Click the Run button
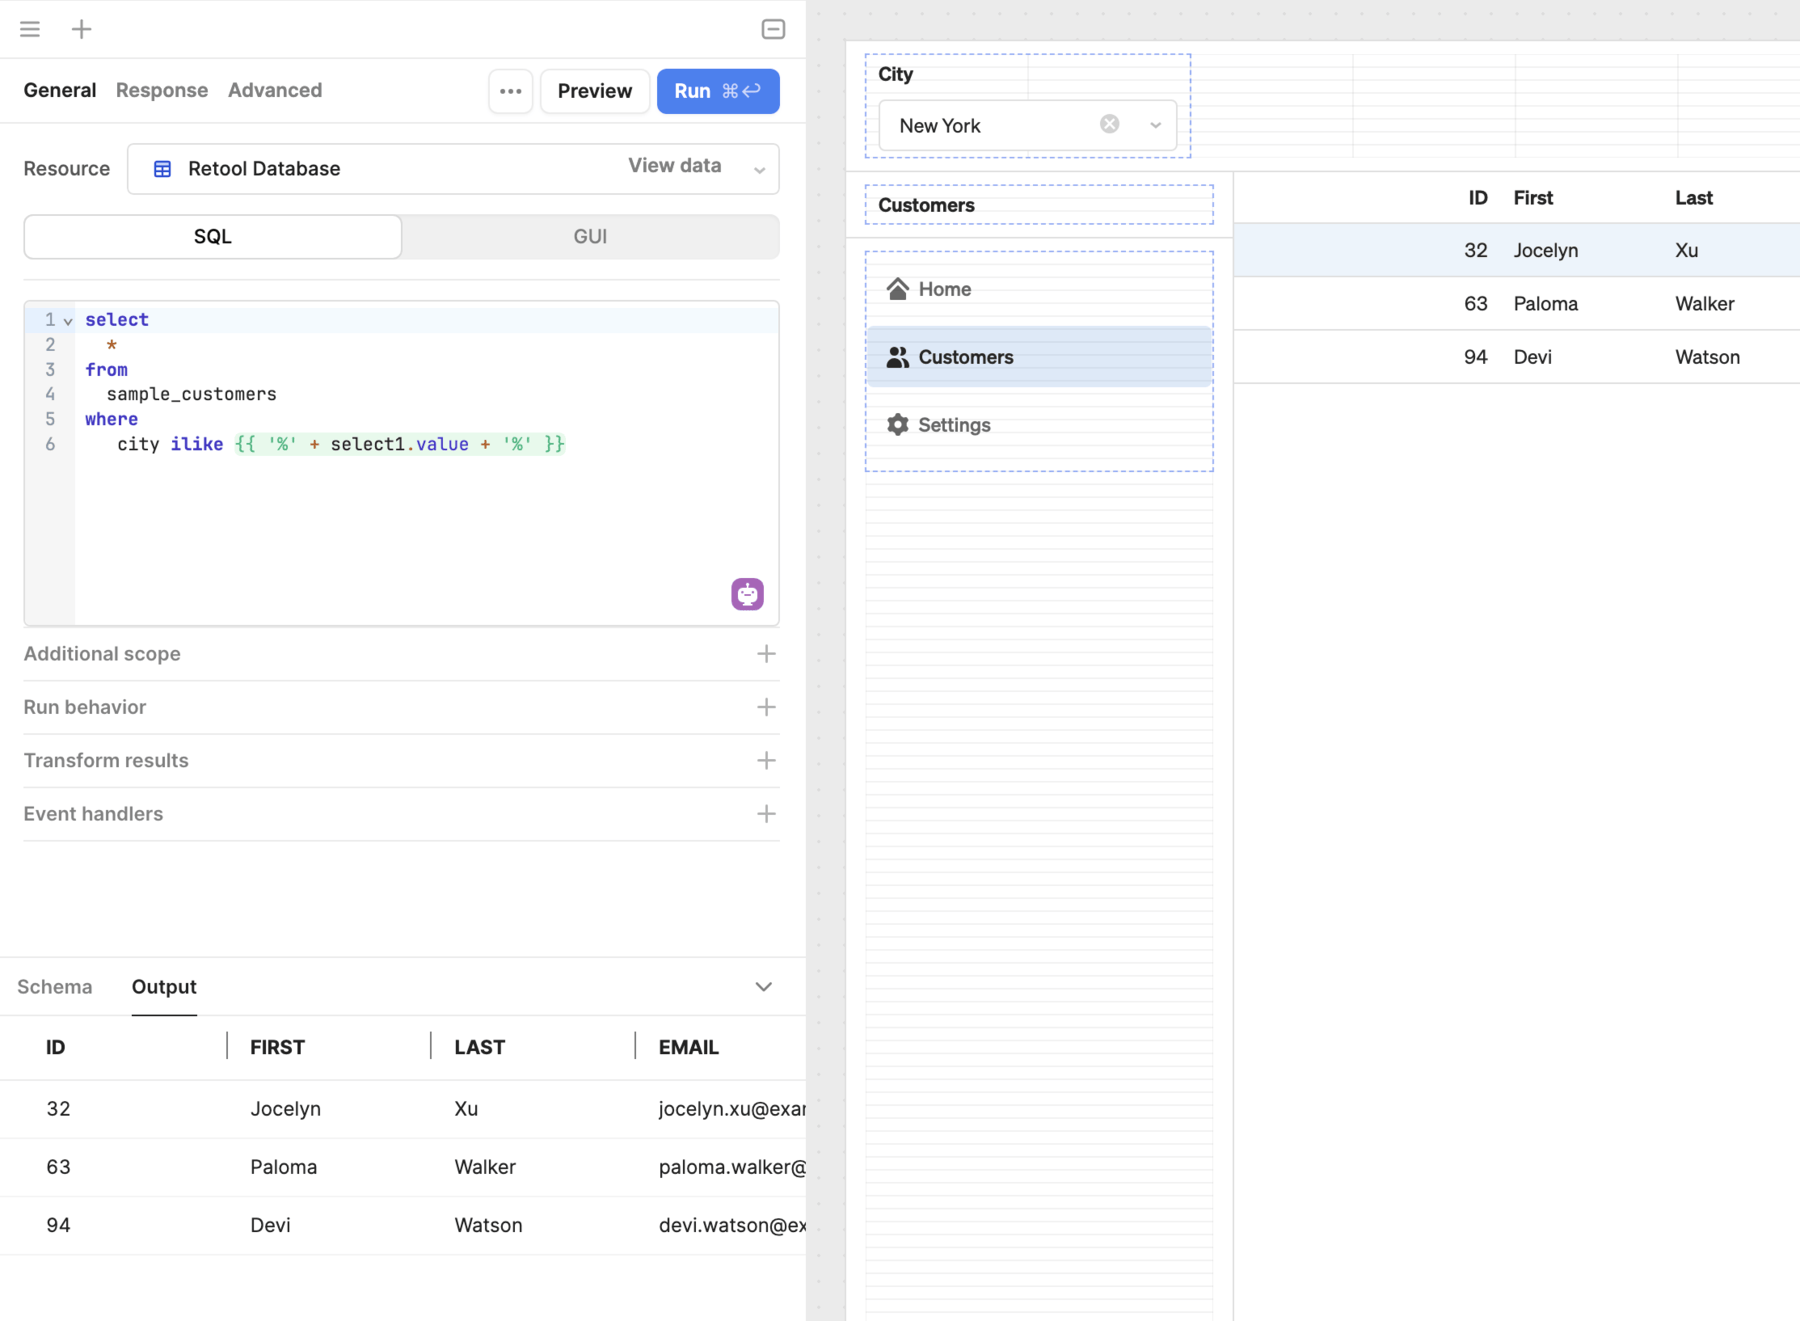Screen dimensions: 1800x1321 coord(718,91)
